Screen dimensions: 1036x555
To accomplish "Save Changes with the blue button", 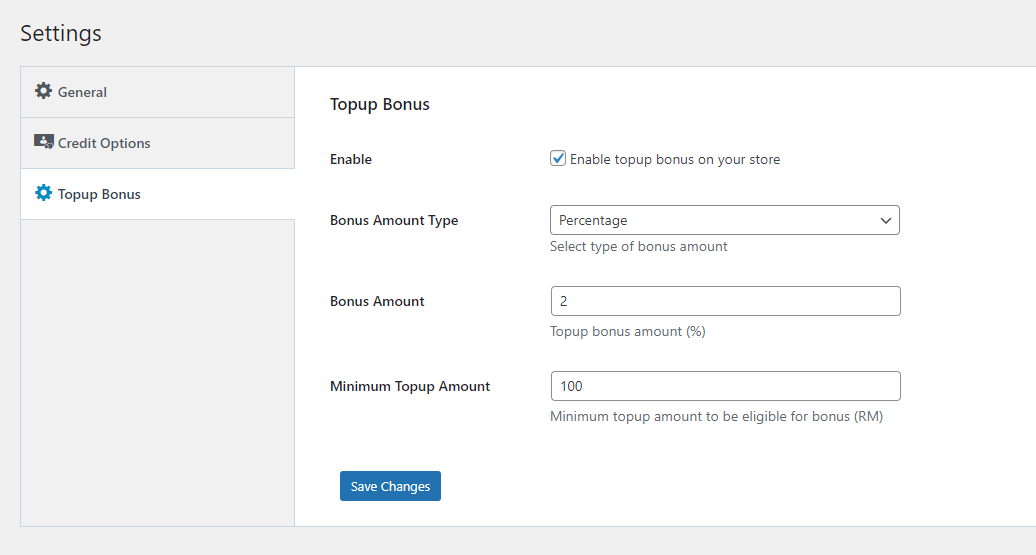I will point(390,486).
